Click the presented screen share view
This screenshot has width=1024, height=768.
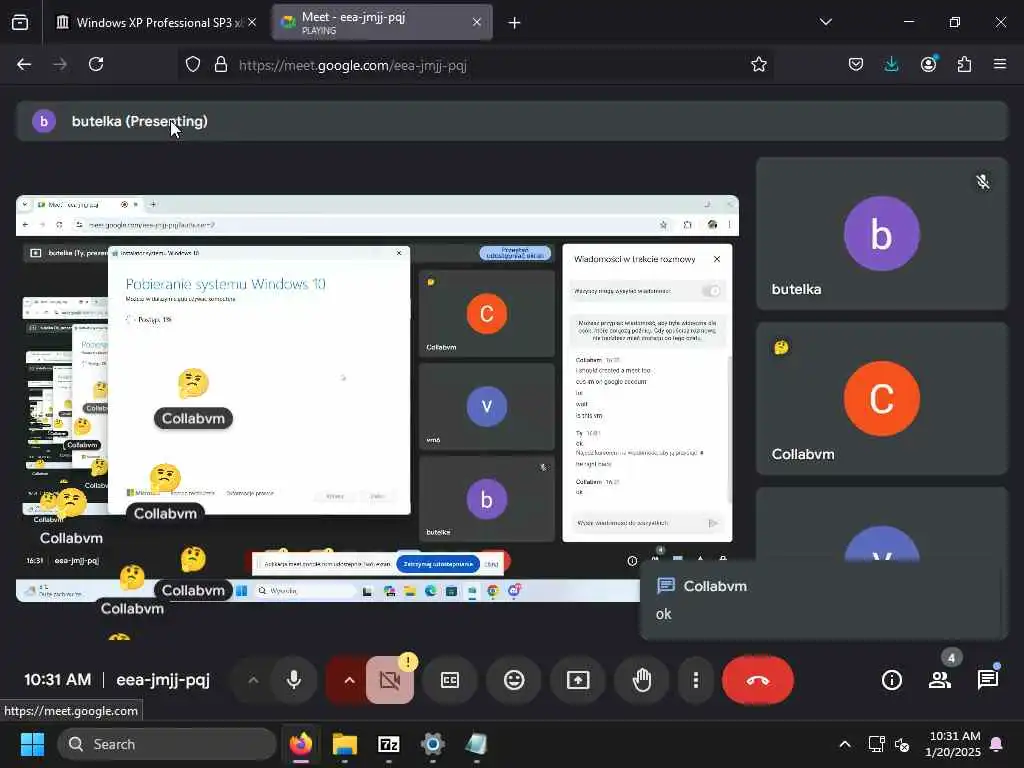pyautogui.click(x=377, y=398)
